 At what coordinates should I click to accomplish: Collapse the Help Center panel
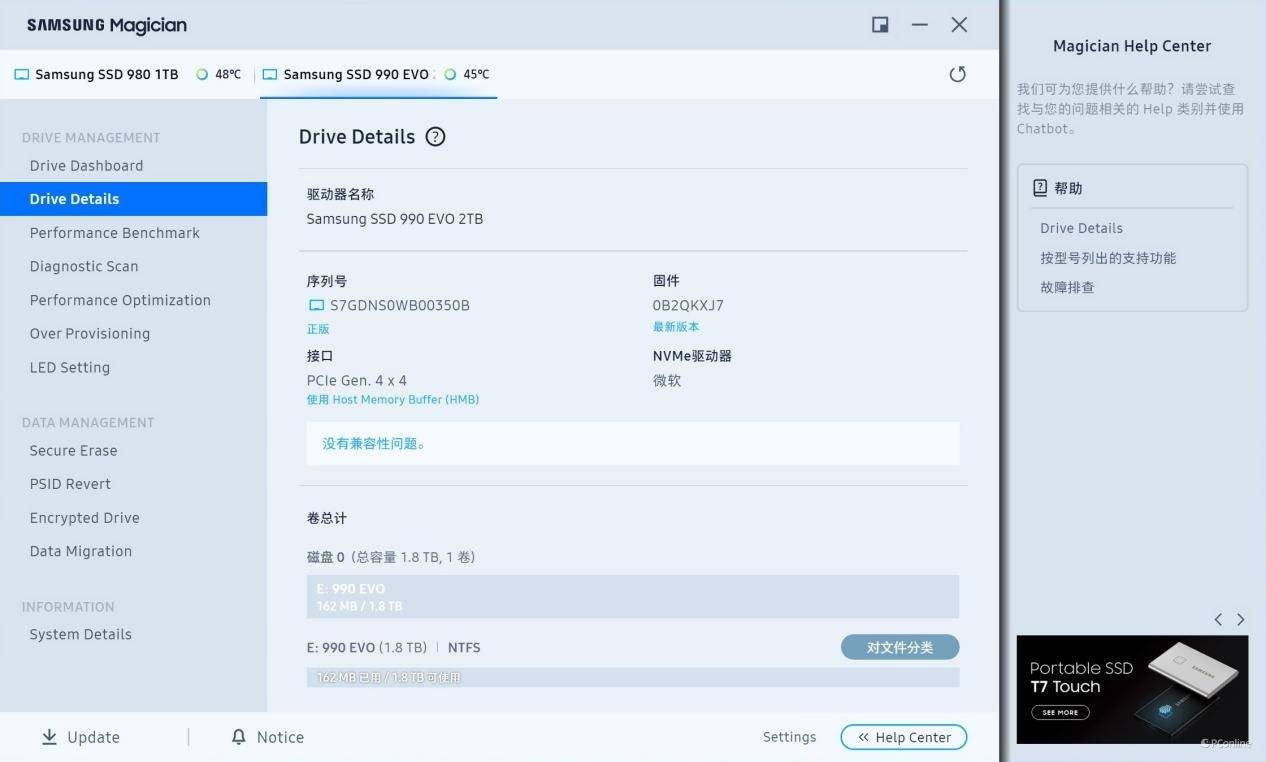coord(903,737)
